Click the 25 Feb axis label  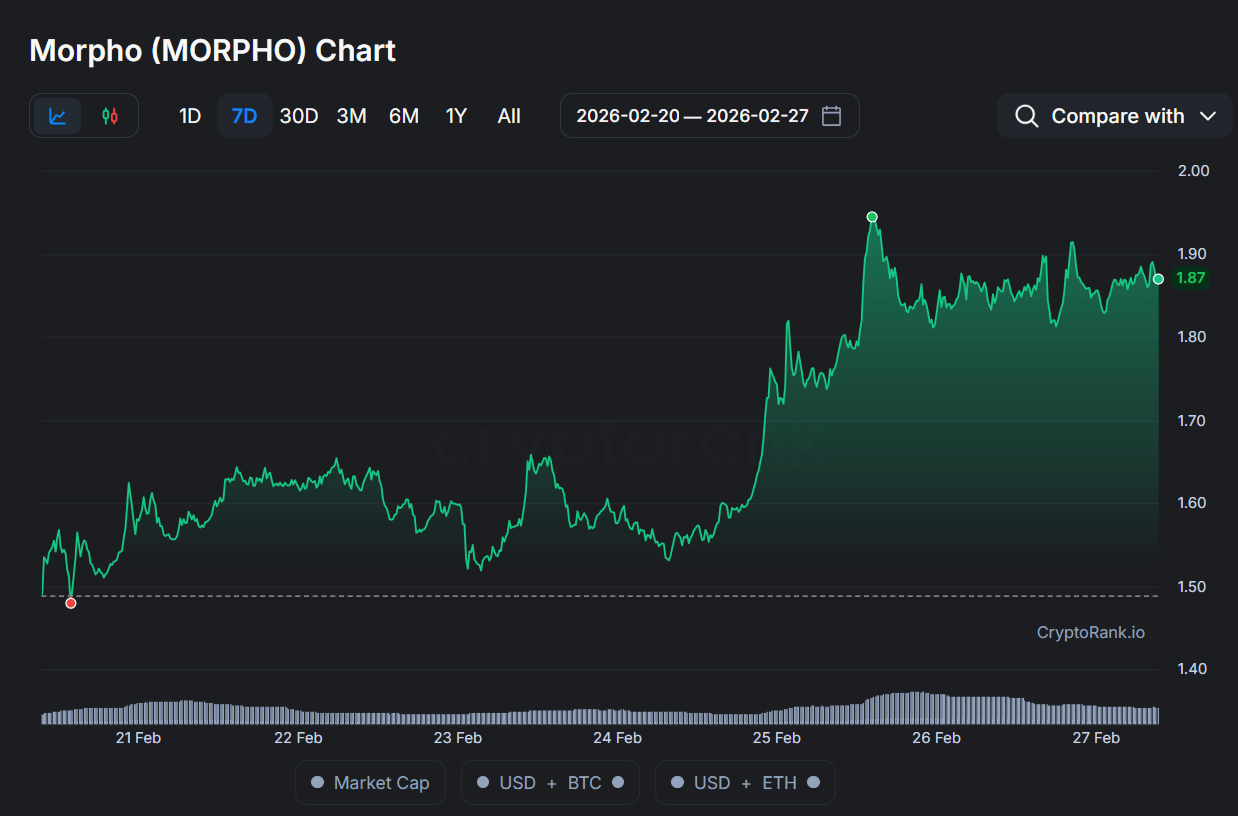pos(777,738)
